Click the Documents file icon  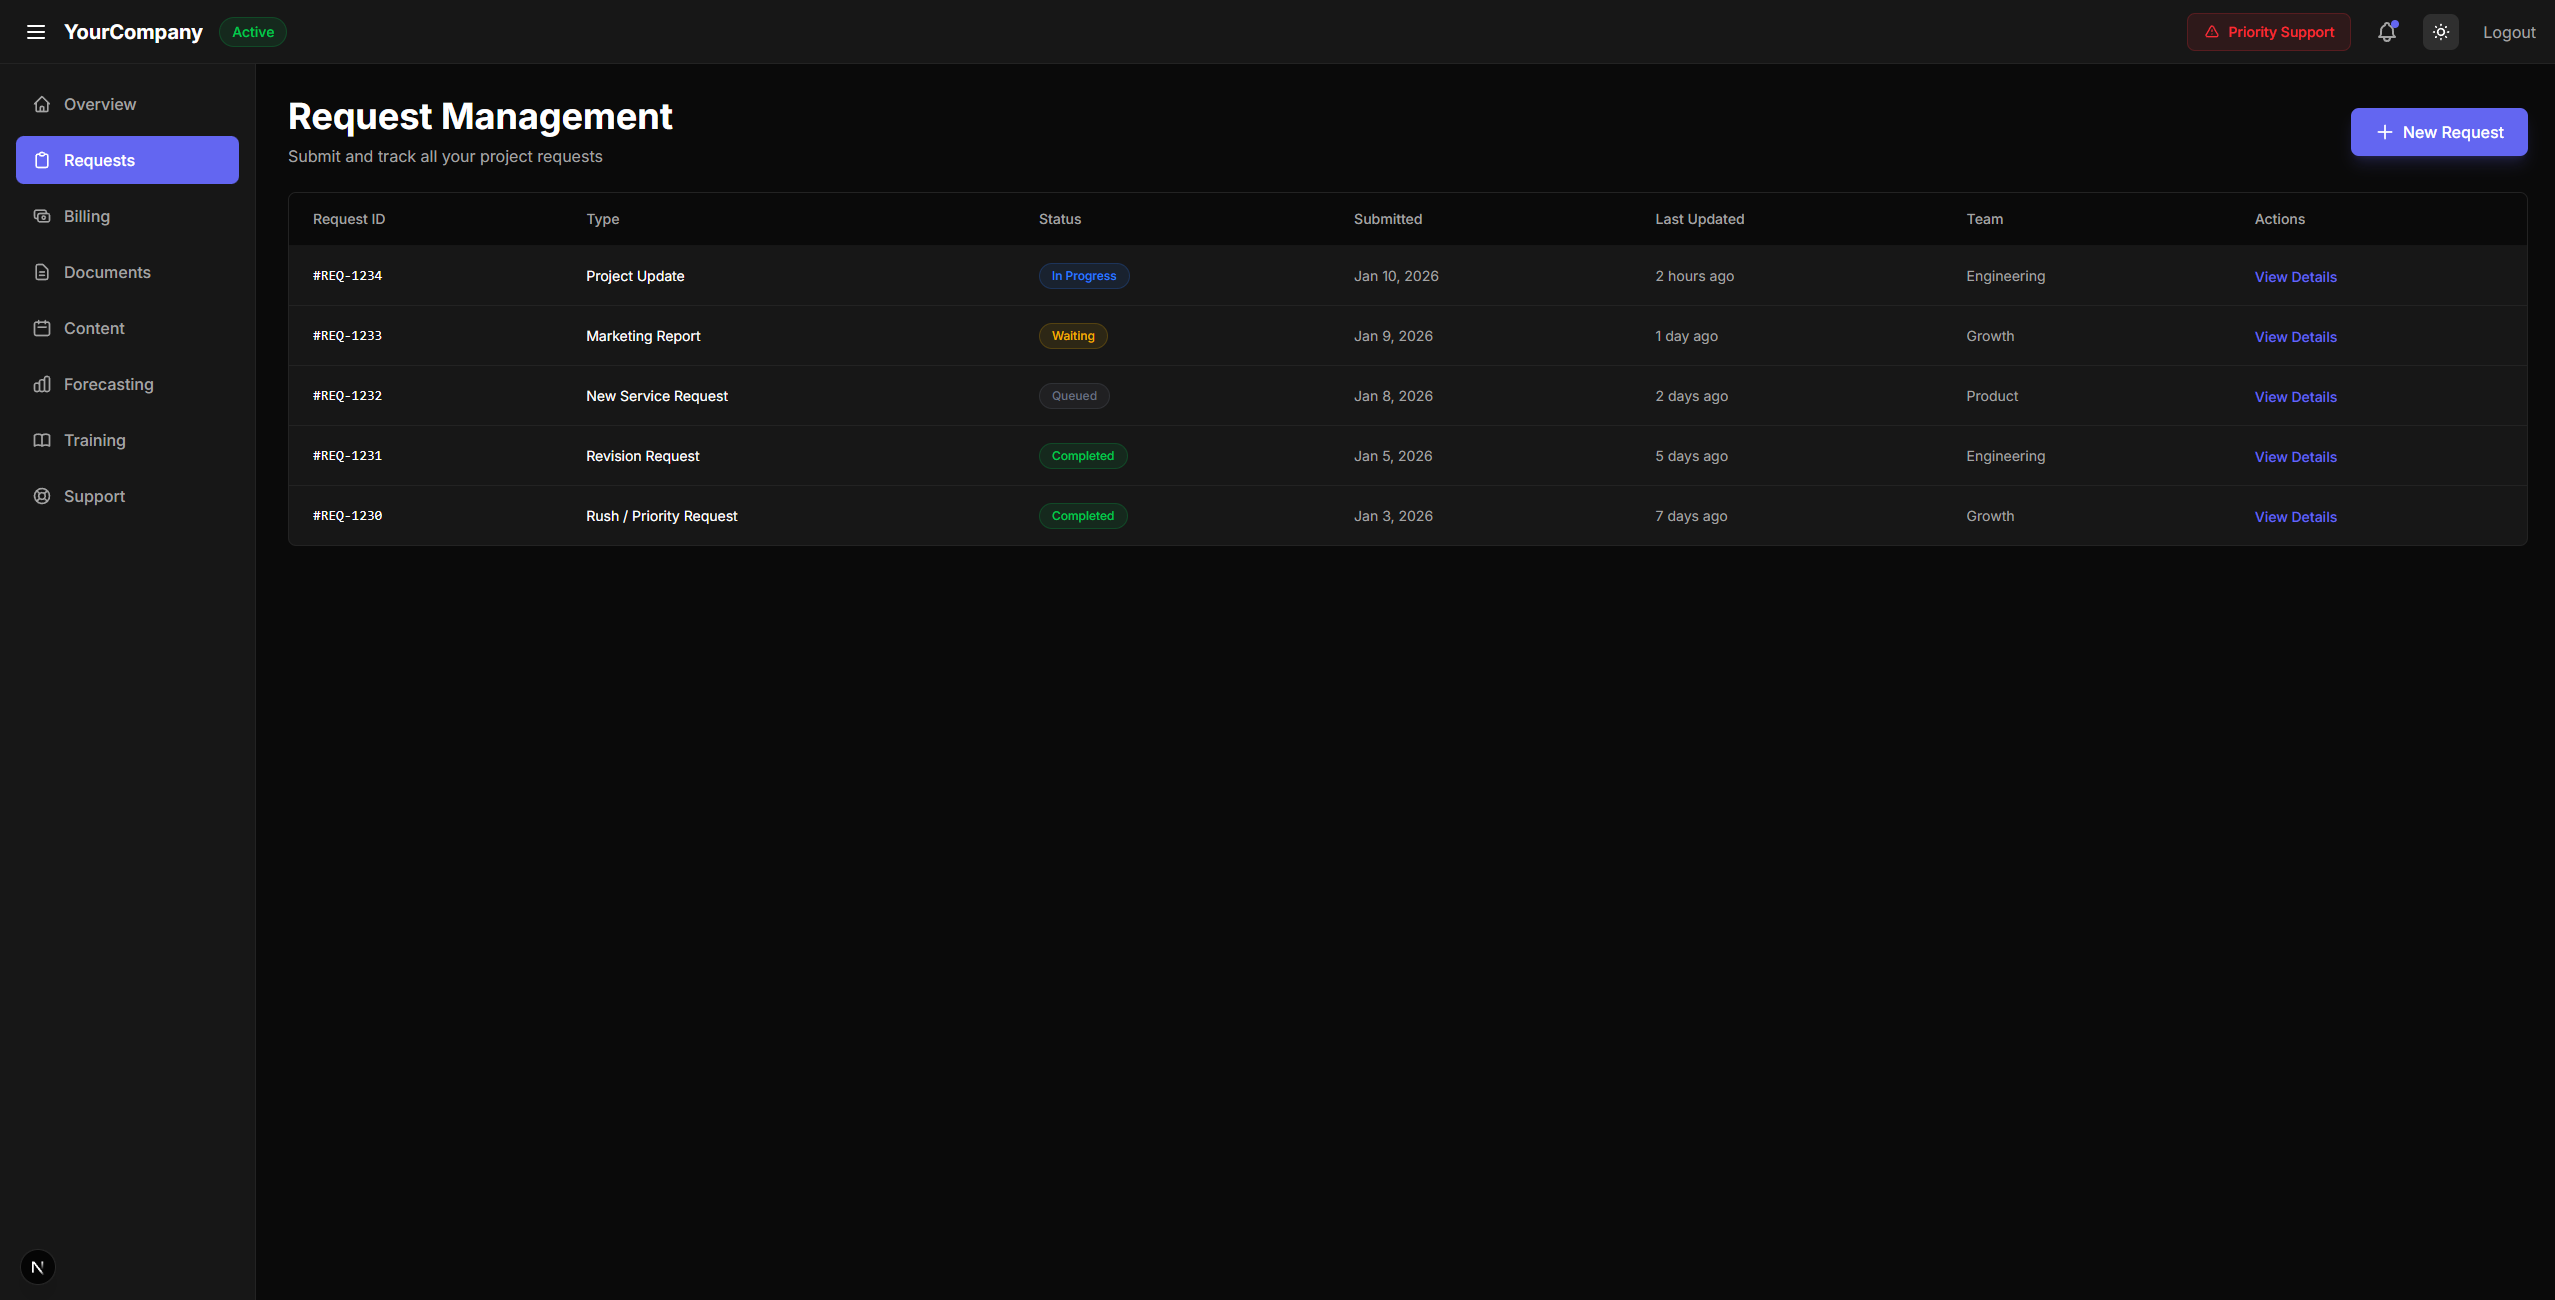[x=42, y=272]
